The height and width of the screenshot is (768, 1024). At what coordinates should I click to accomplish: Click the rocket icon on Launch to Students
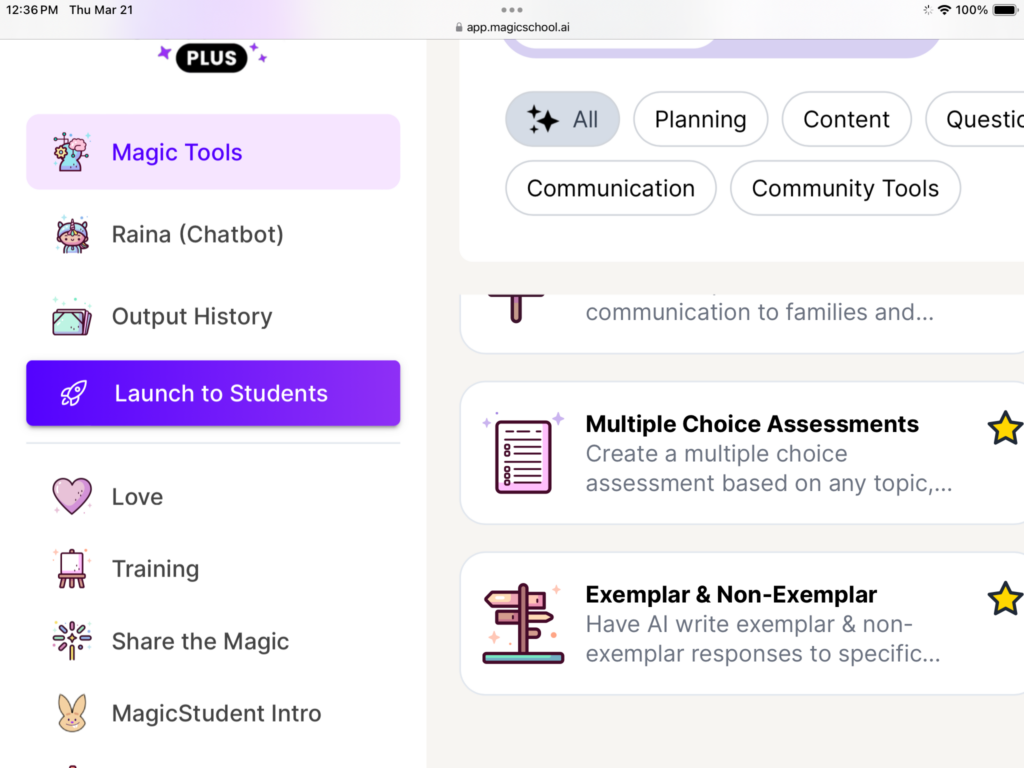point(73,393)
